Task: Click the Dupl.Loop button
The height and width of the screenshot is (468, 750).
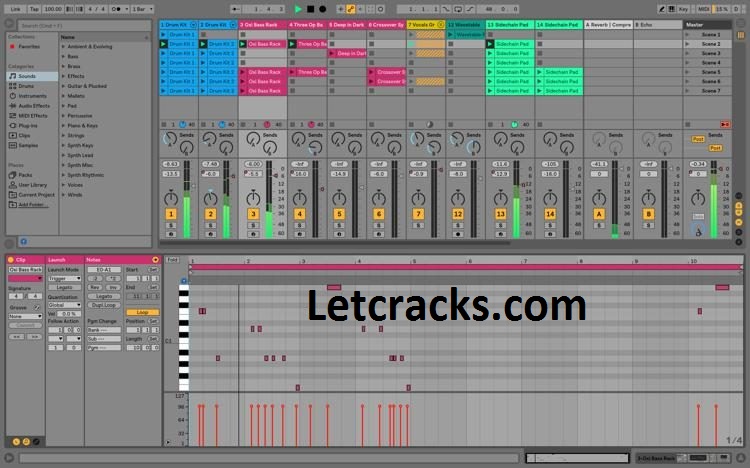Action: tap(104, 305)
